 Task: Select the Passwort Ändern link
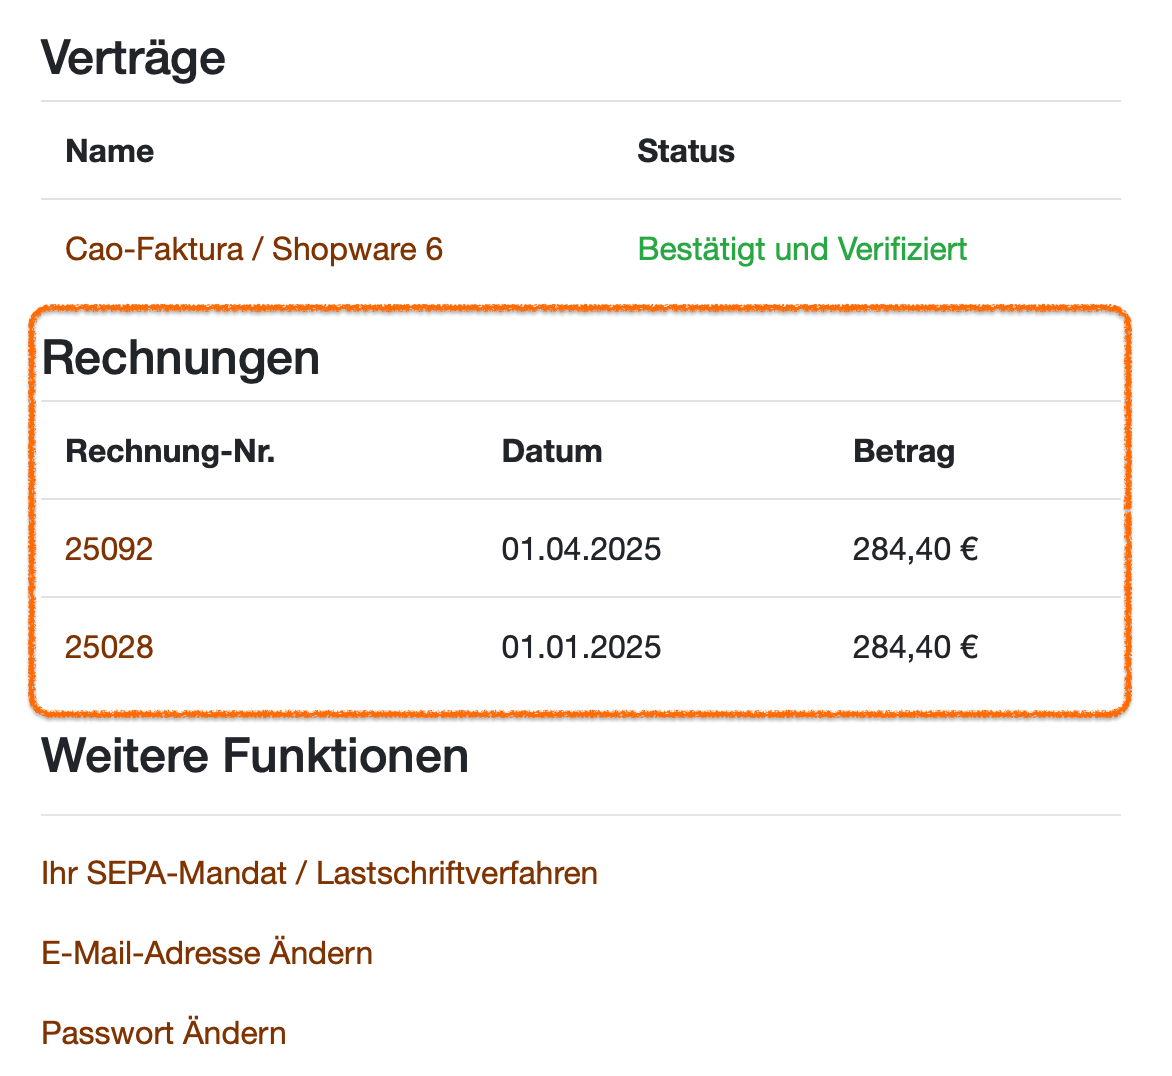click(x=164, y=1033)
